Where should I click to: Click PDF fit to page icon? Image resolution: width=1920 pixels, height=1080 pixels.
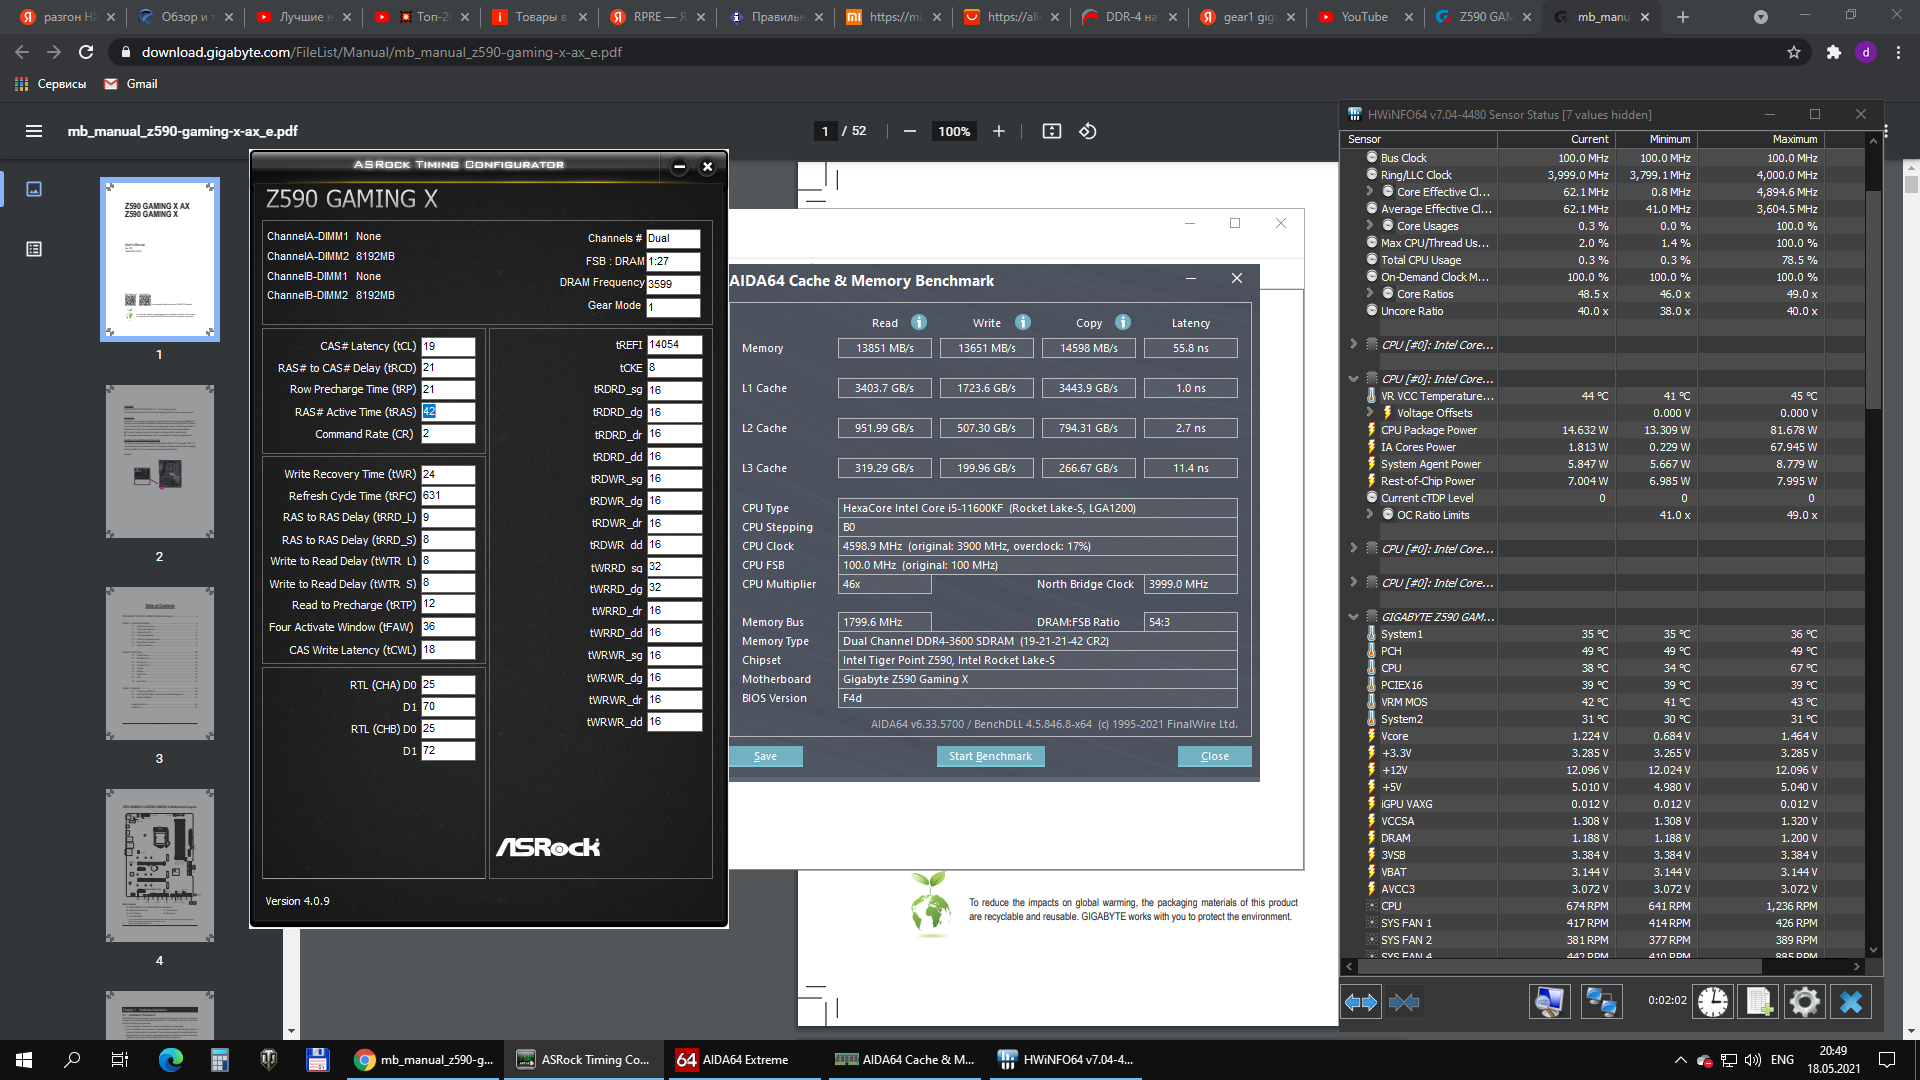[x=1051, y=131]
